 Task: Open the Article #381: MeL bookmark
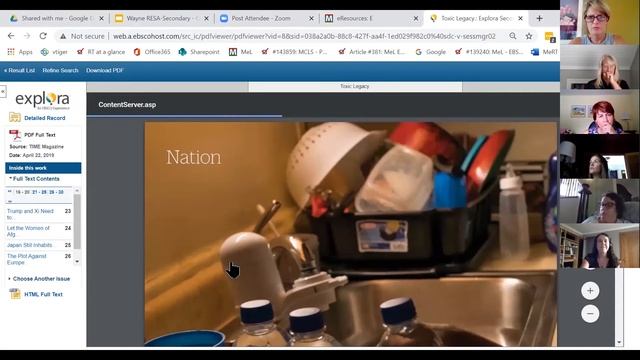pyautogui.click(x=372, y=52)
